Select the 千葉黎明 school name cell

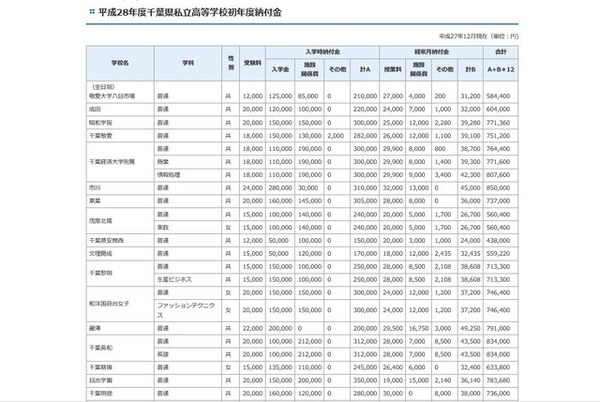tap(120, 273)
